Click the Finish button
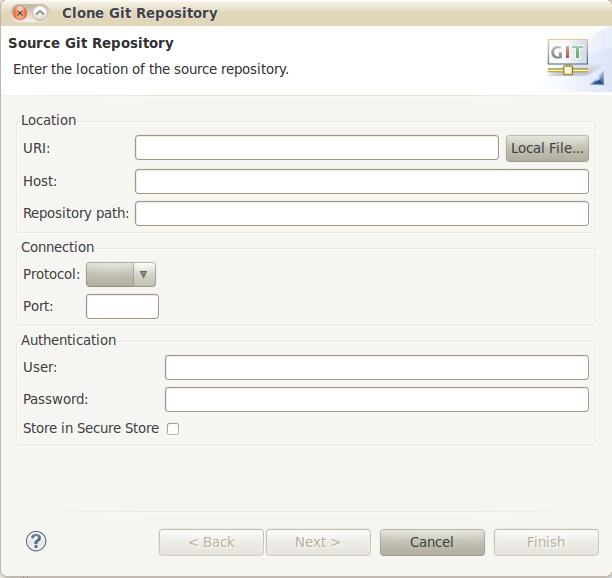Viewport: 612px width, 578px height. (x=546, y=542)
